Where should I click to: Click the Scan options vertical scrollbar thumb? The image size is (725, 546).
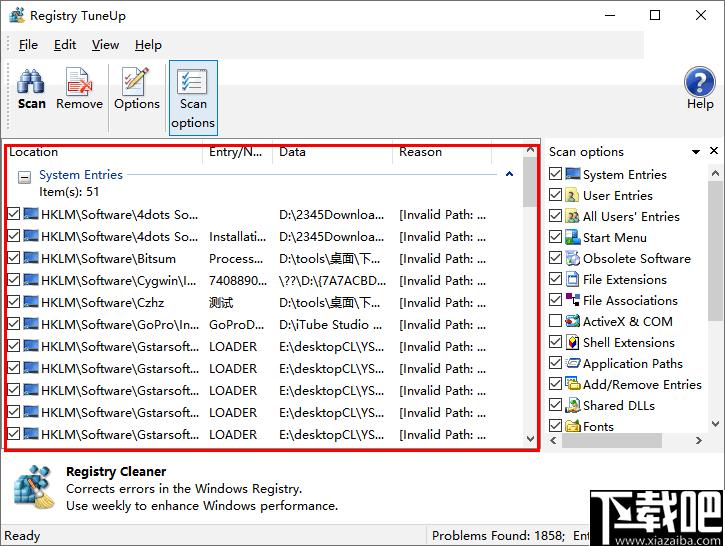coord(715,250)
